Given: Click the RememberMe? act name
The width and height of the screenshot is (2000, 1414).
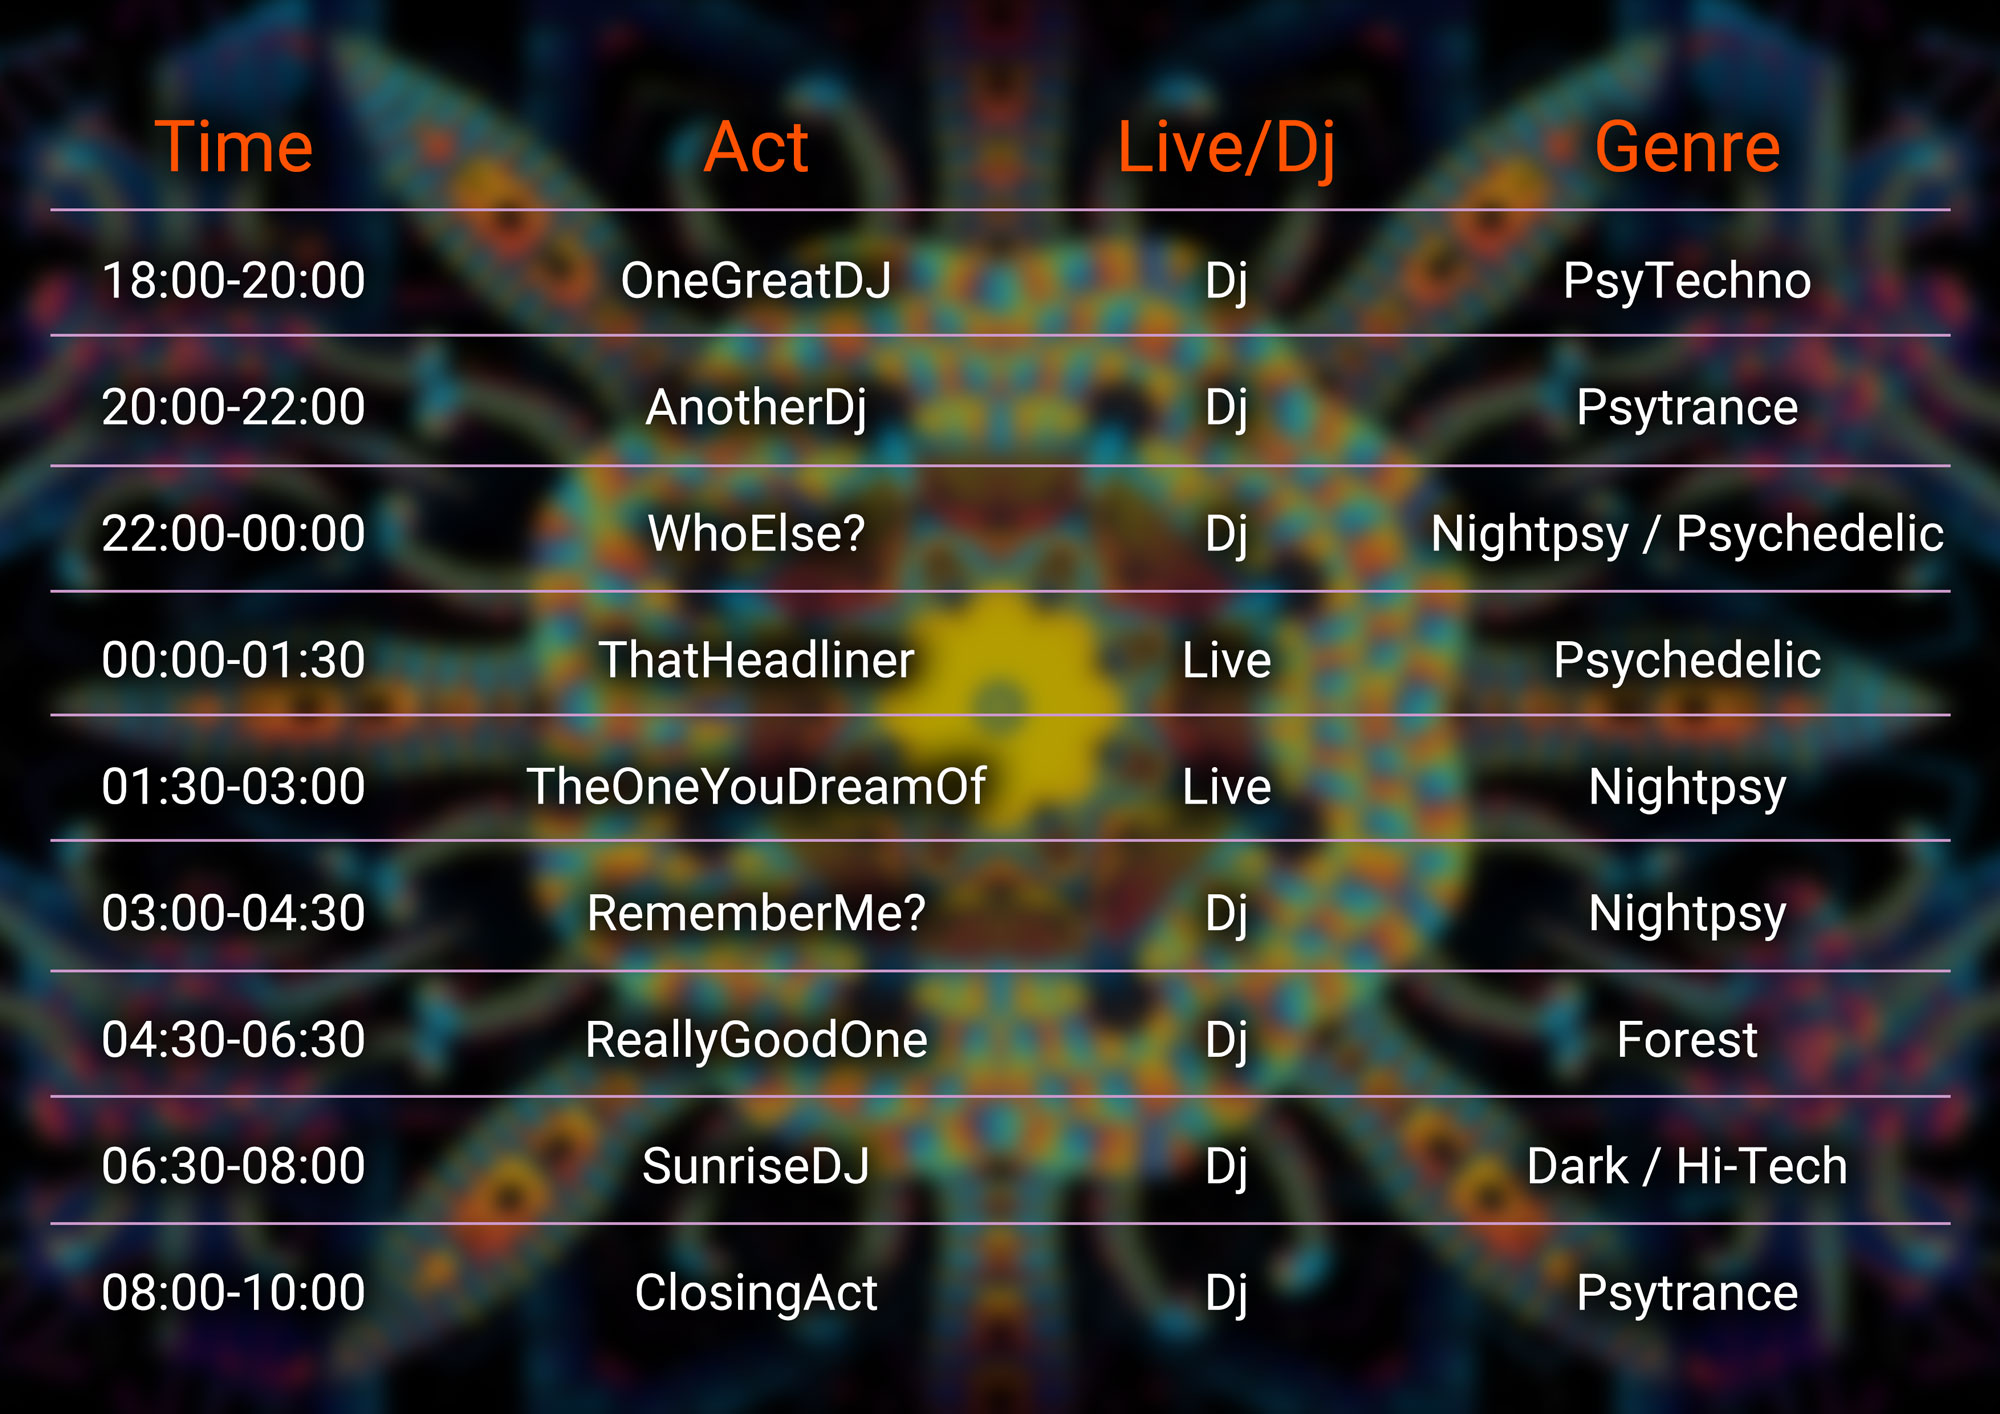Looking at the screenshot, I should click(x=756, y=914).
